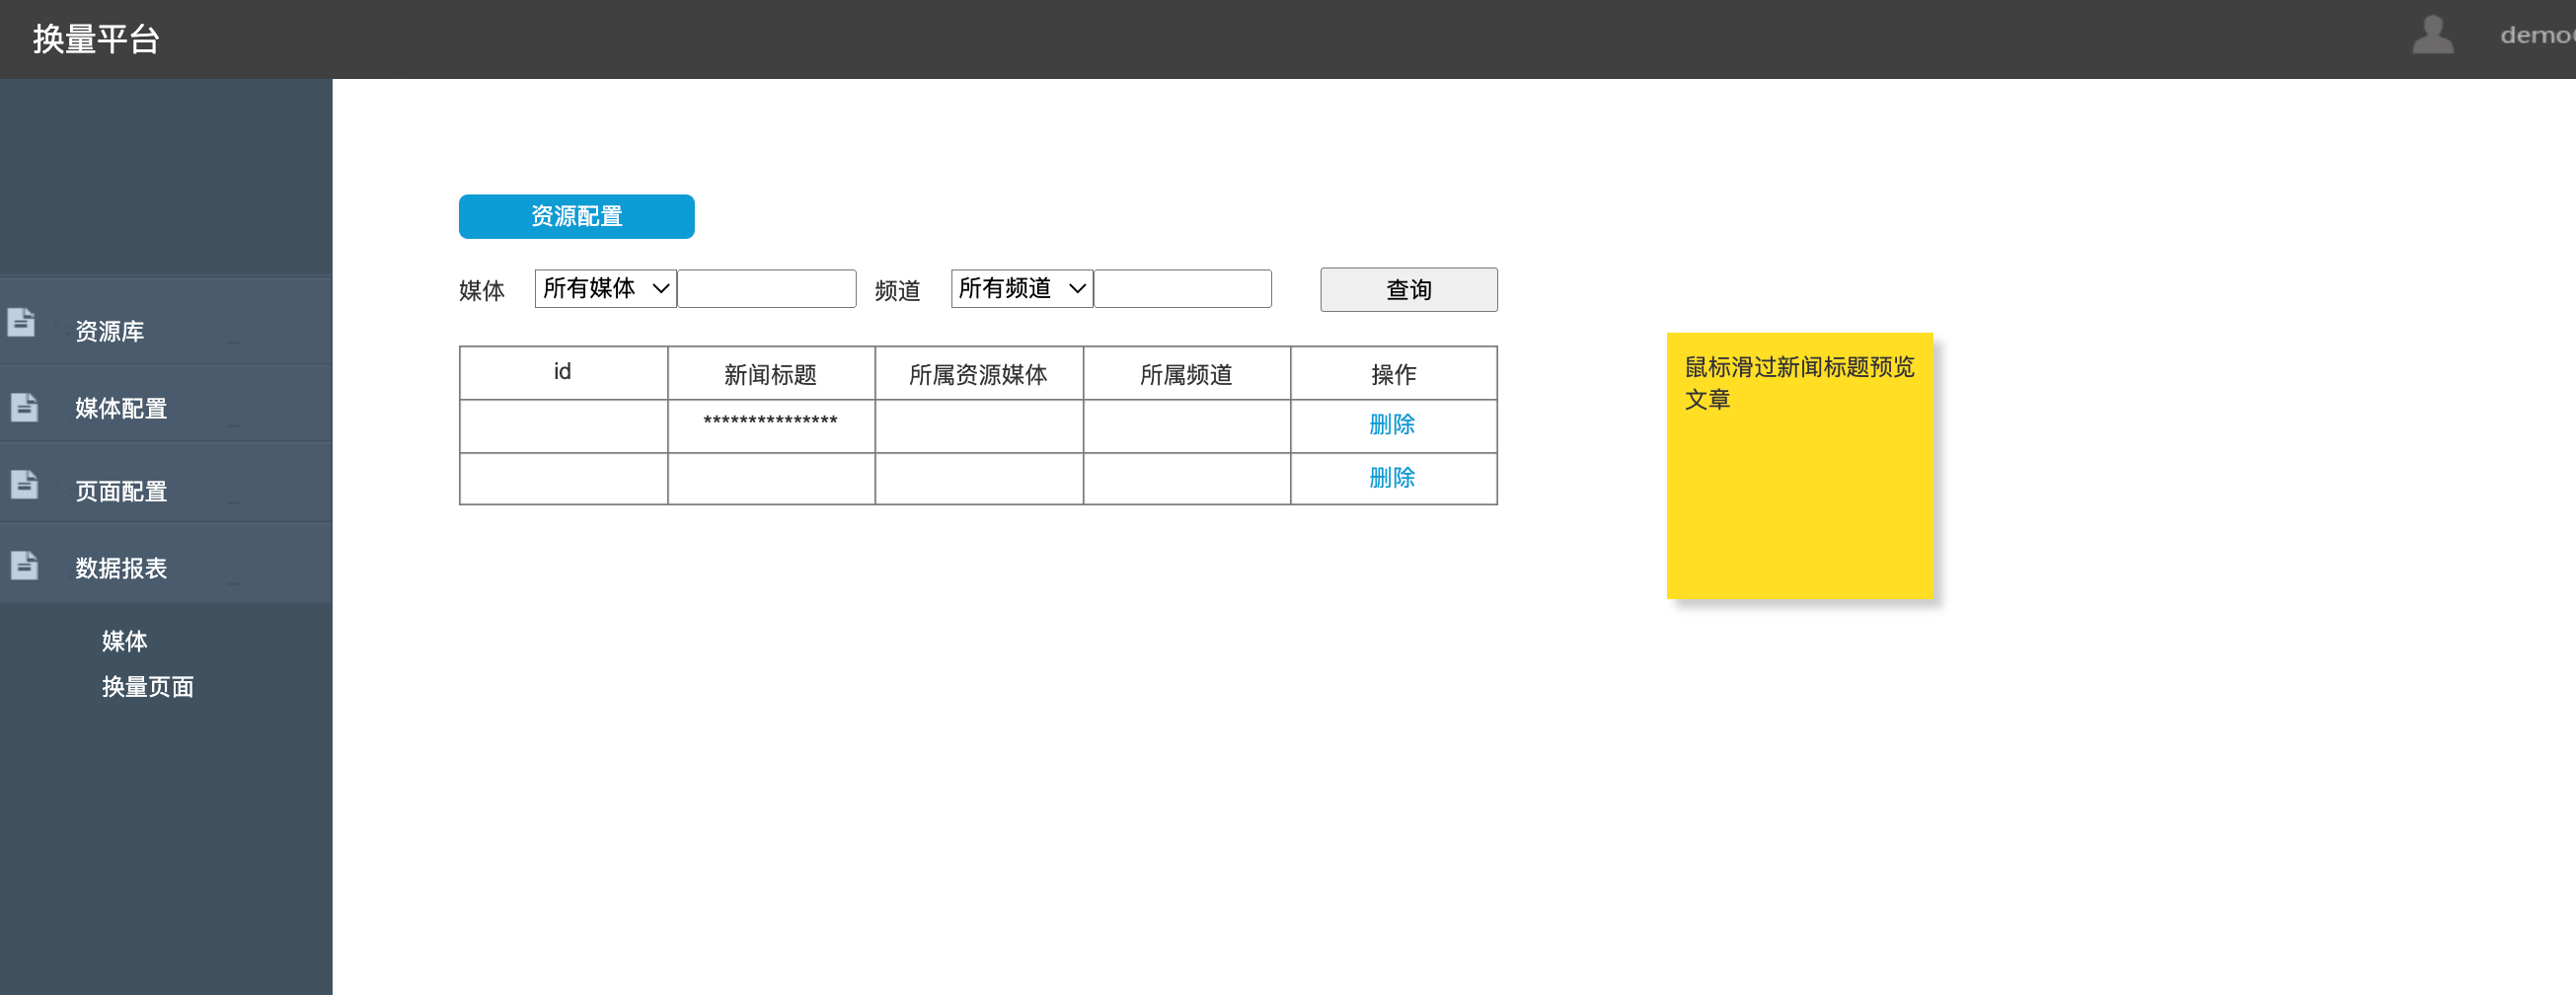Click the document icon beside 数据报表
2576x995 pixels.
tap(24, 565)
